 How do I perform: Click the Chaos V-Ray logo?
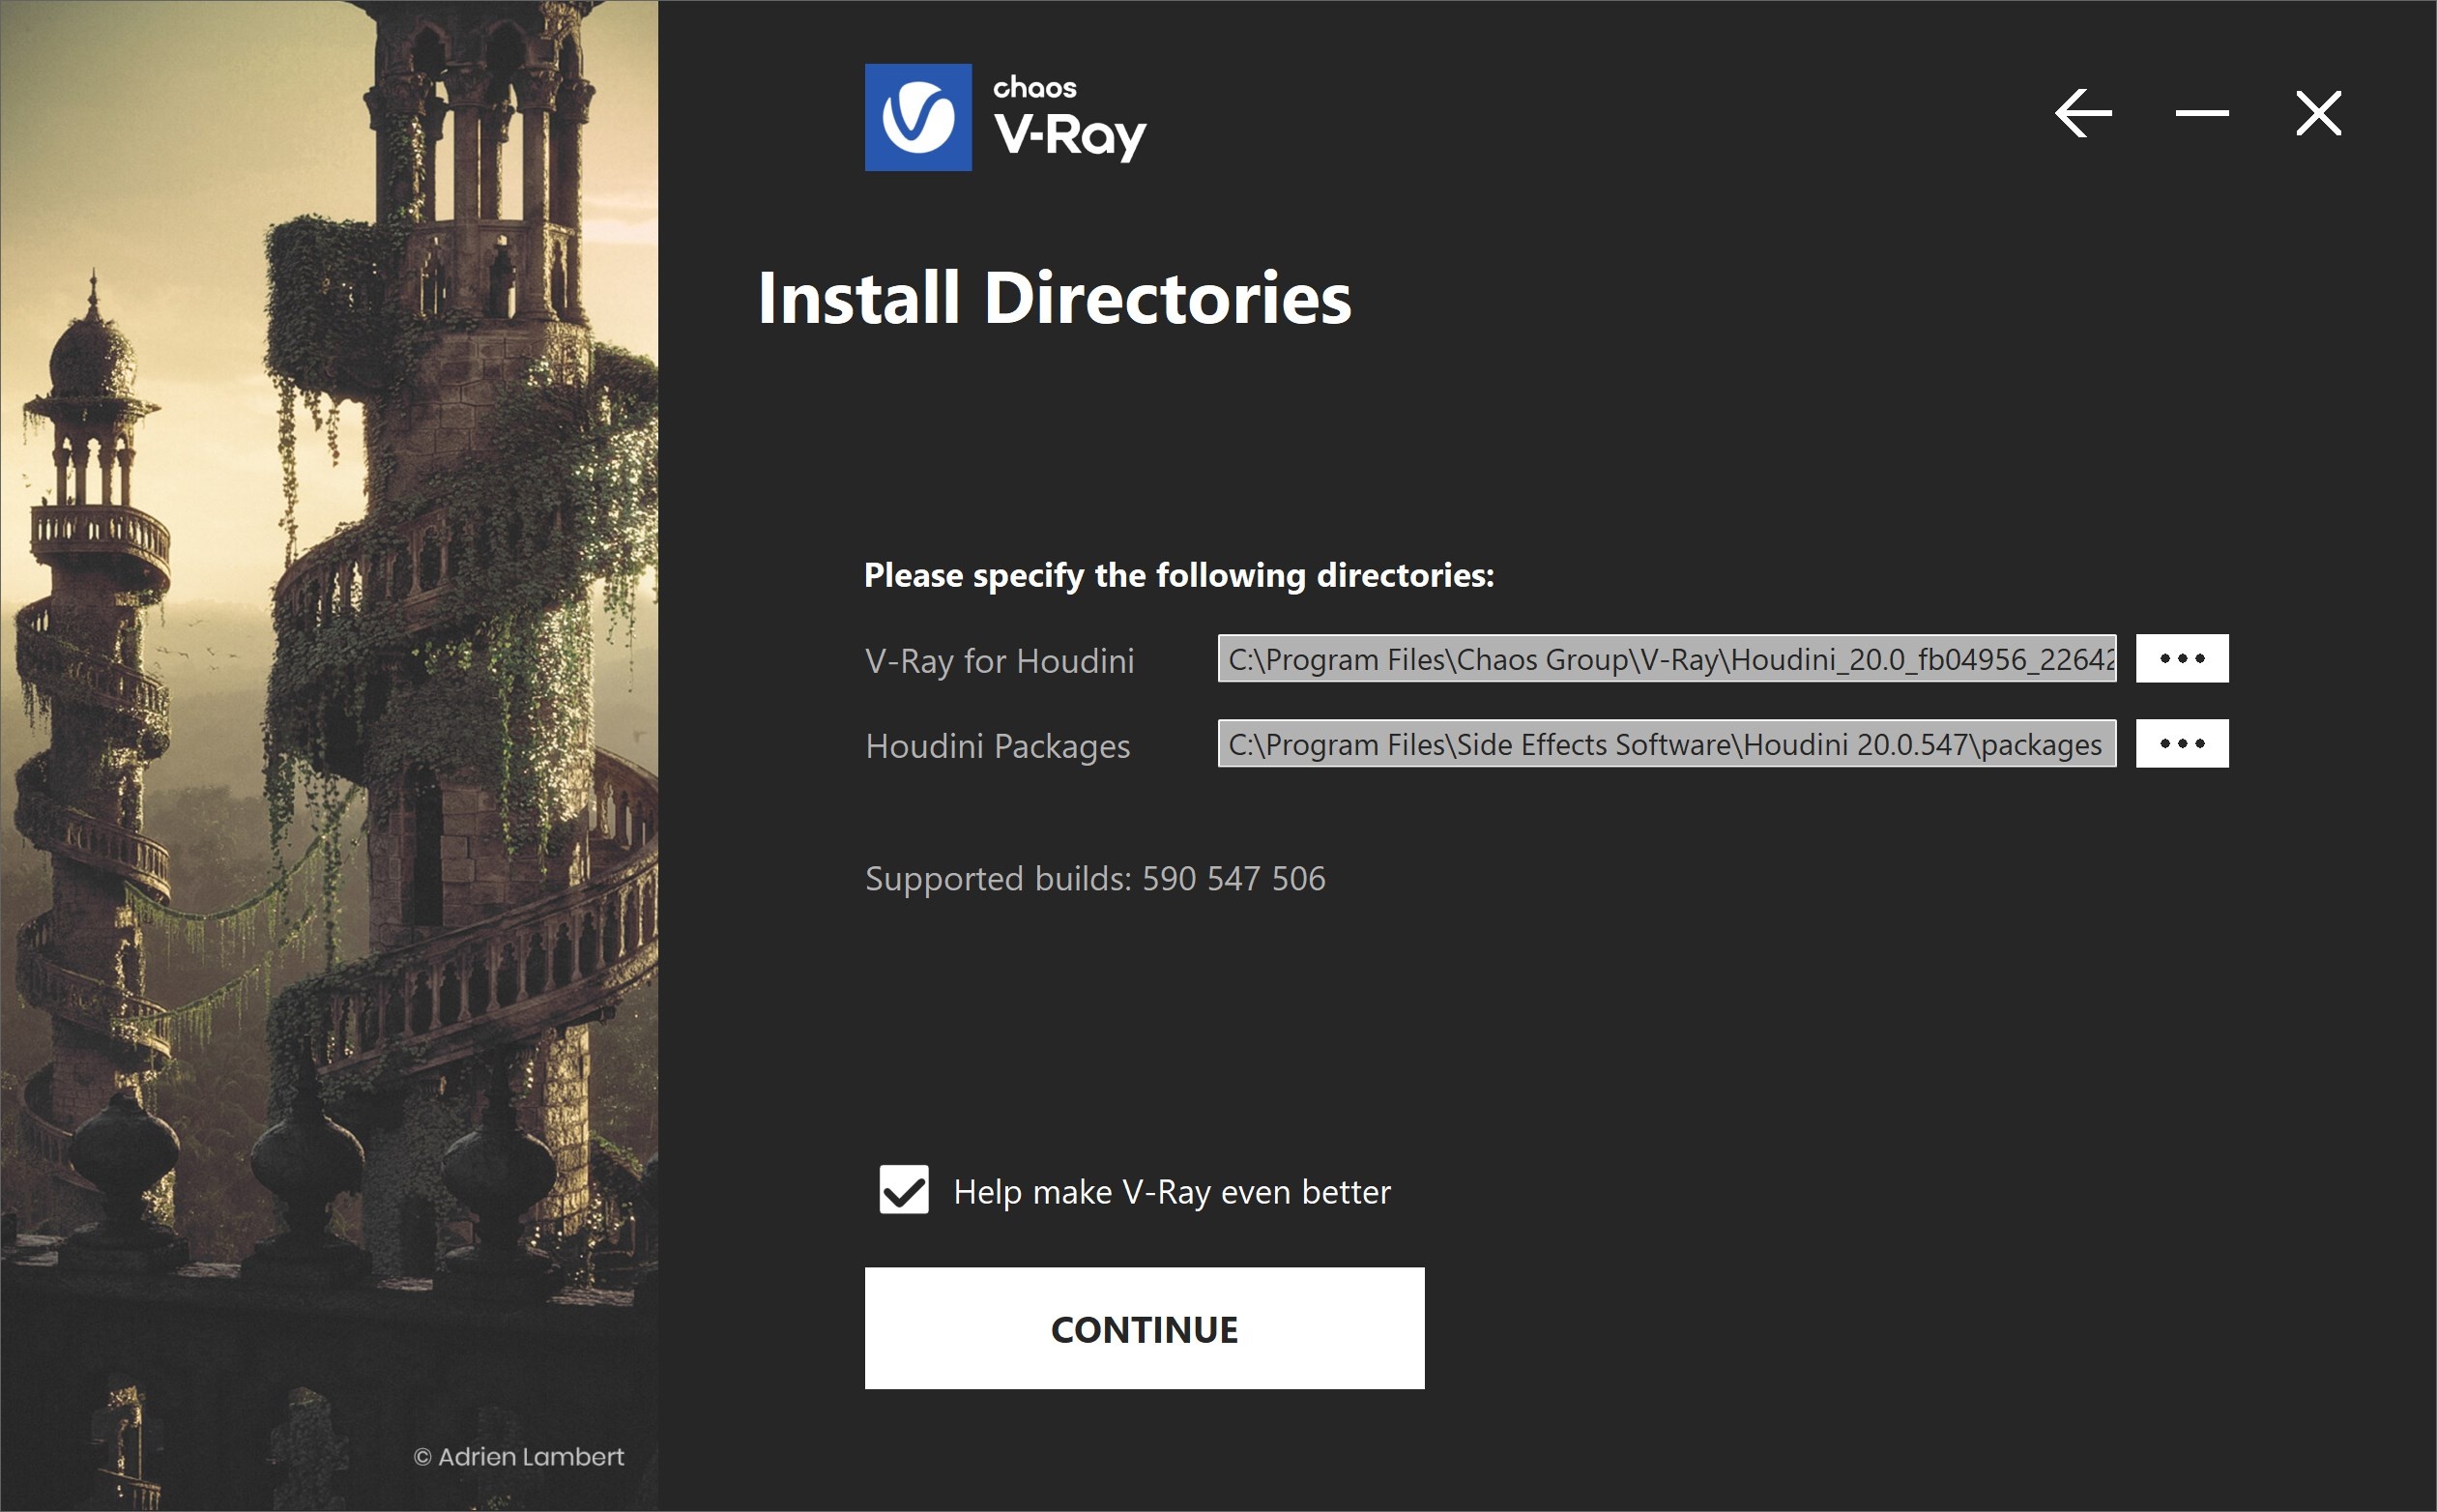pyautogui.click(x=1006, y=117)
